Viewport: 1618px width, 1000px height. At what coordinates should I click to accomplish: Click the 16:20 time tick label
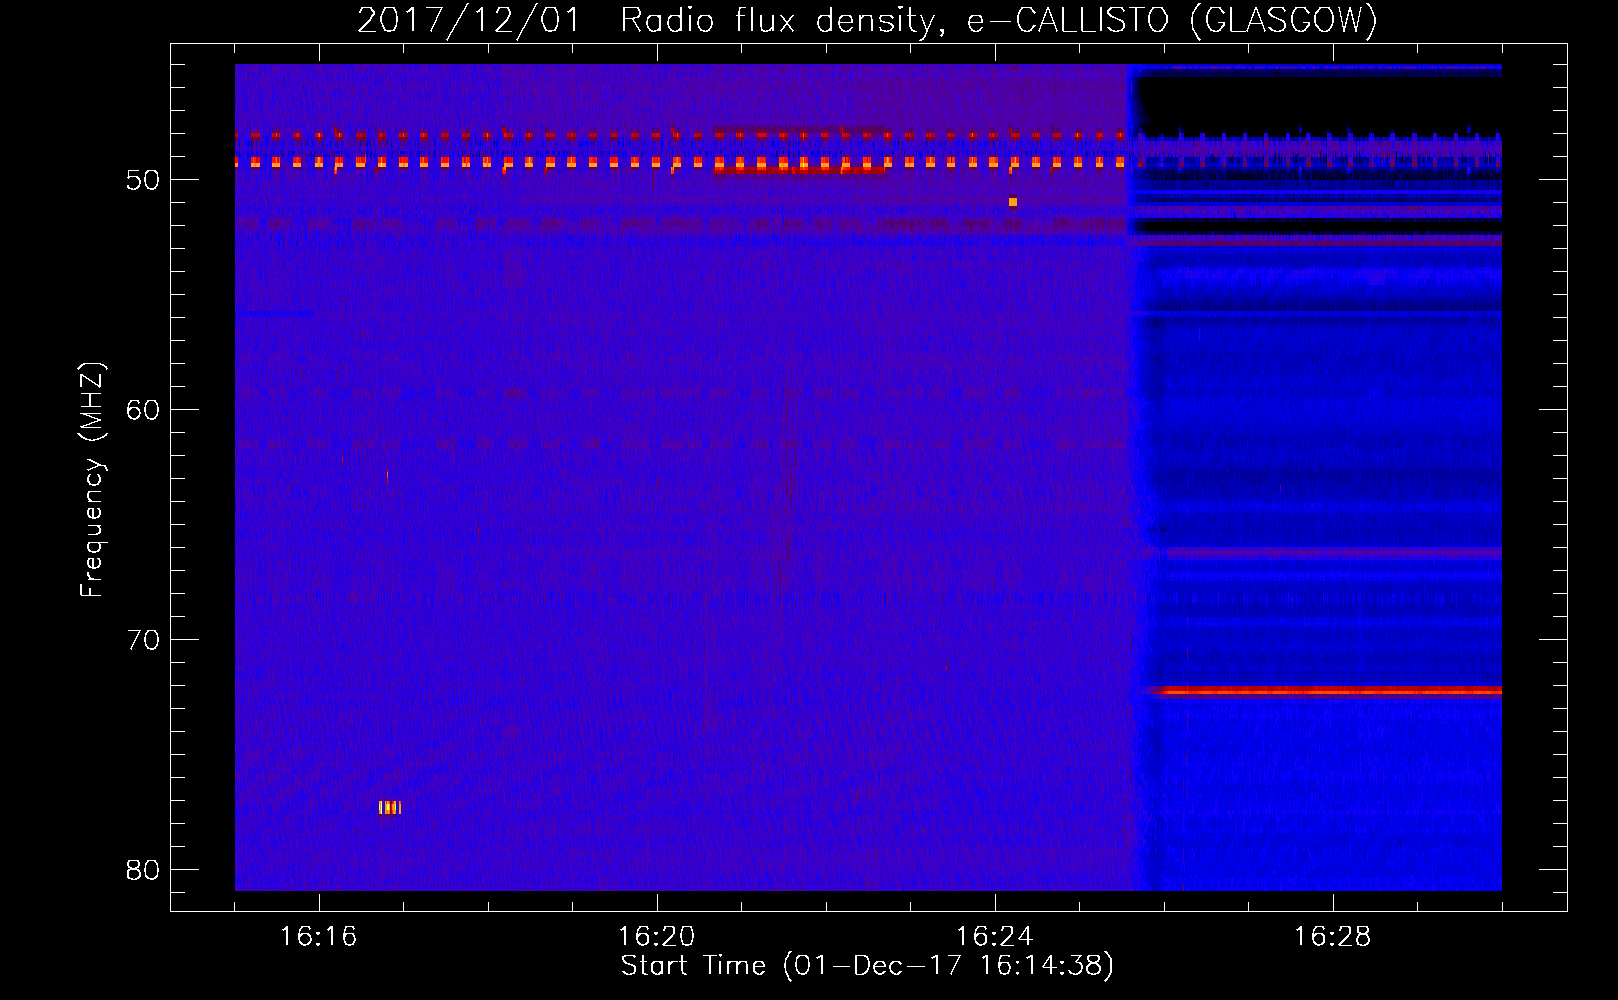pos(656,936)
